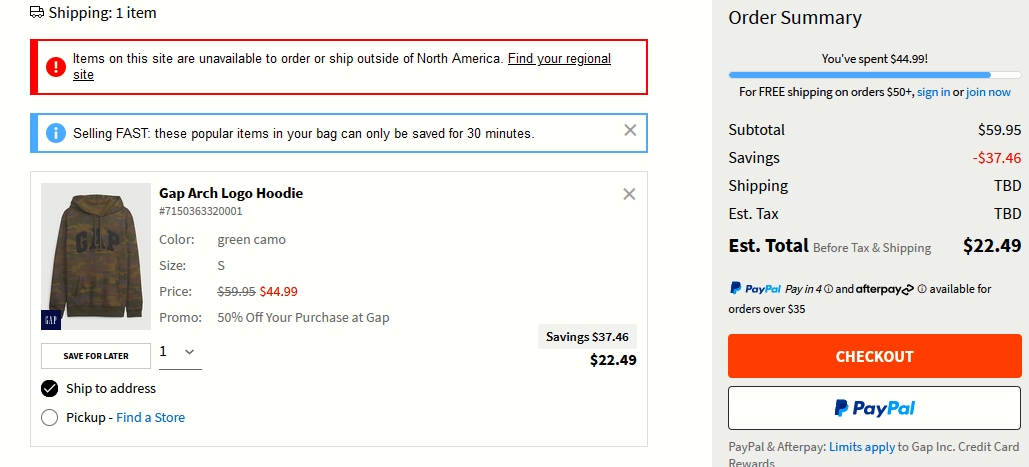The image size is (1029, 467).
Task: Open the camo hoodie product thumbnail
Action: [x=96, y=256]
